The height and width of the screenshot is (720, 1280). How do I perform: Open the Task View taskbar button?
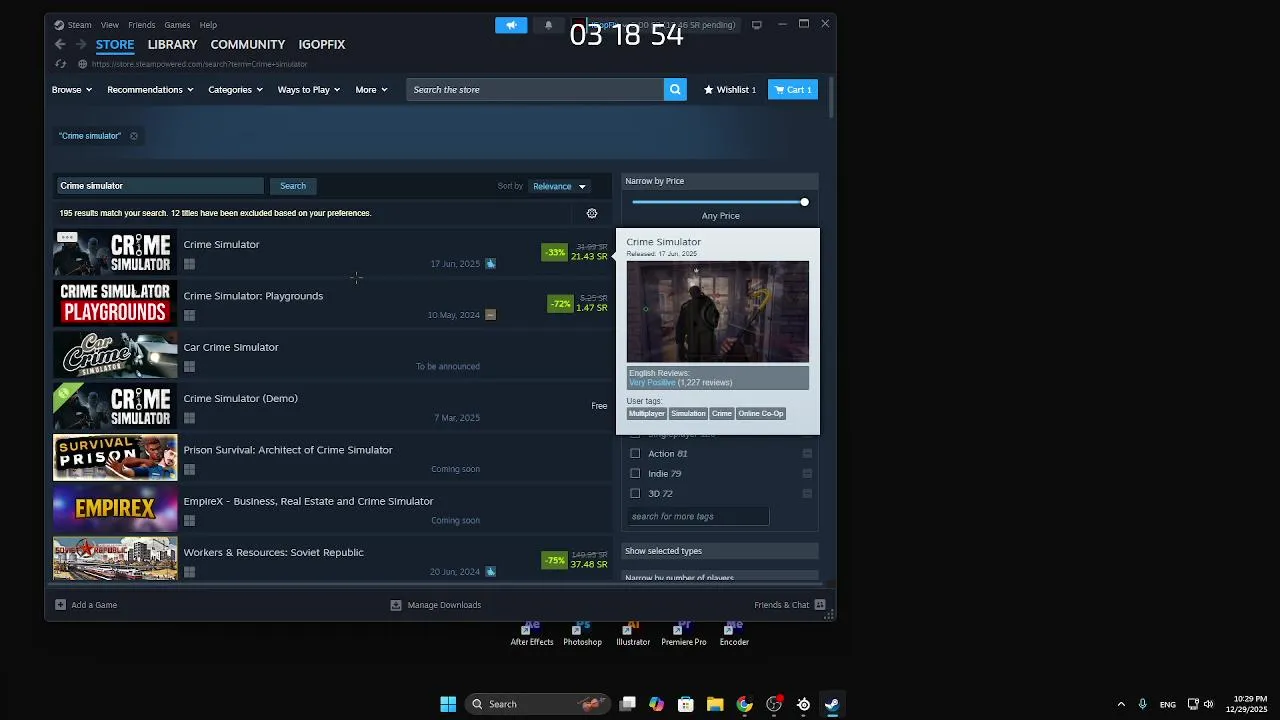pos(627,704)
